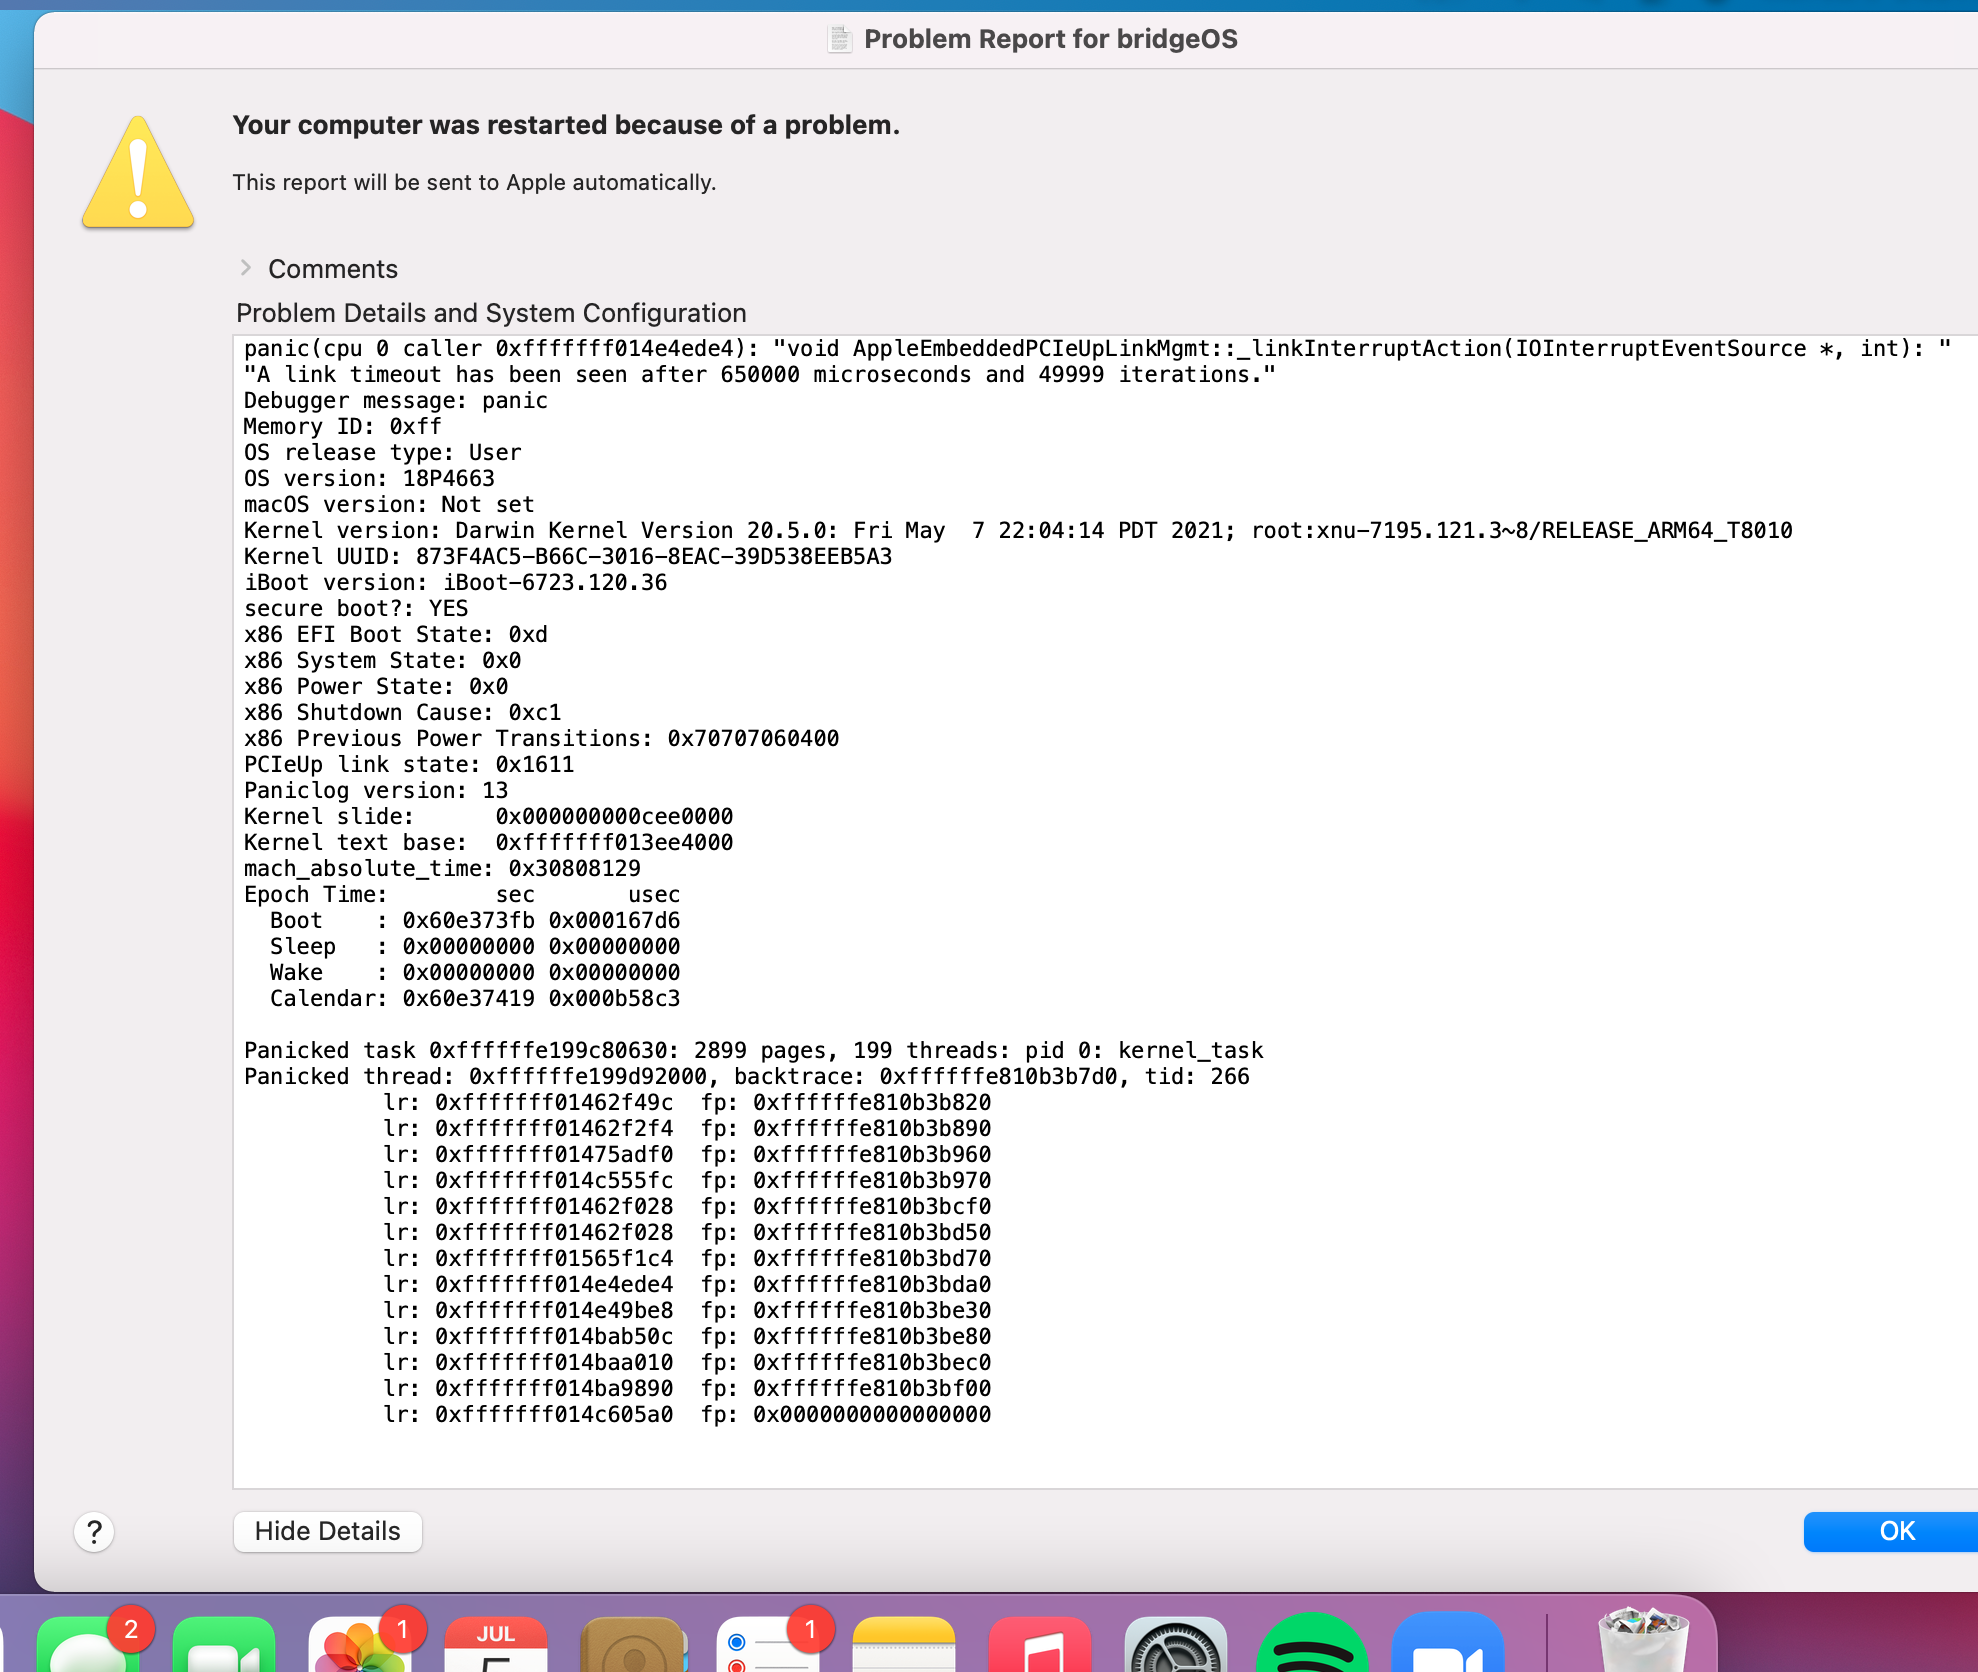
Task: Open Reminders with its notification badge
Action: coord(770,1650)
